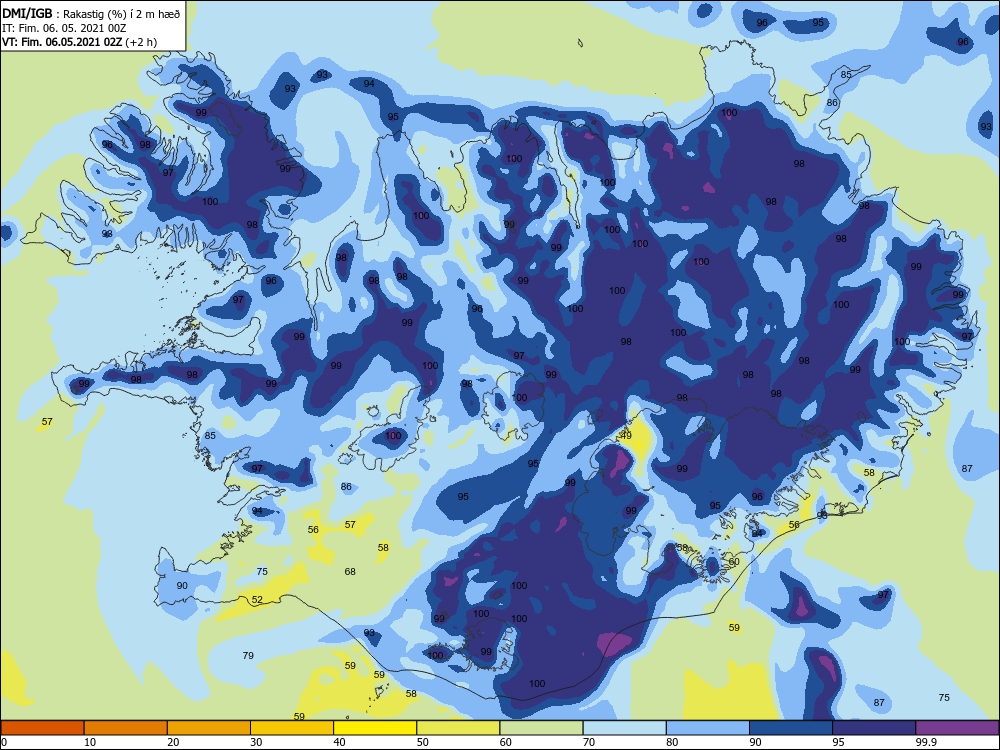The width and height of the screenshot is (1000, 750).
Task: Click the orange 10–20 legend swatch
Action: coord(126,728)
